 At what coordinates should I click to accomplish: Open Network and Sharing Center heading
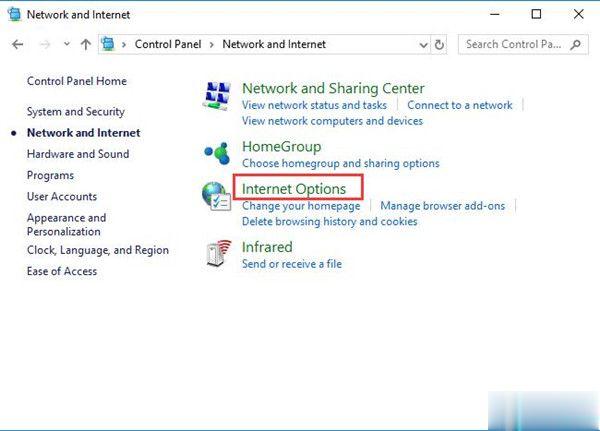pos(333,88)
